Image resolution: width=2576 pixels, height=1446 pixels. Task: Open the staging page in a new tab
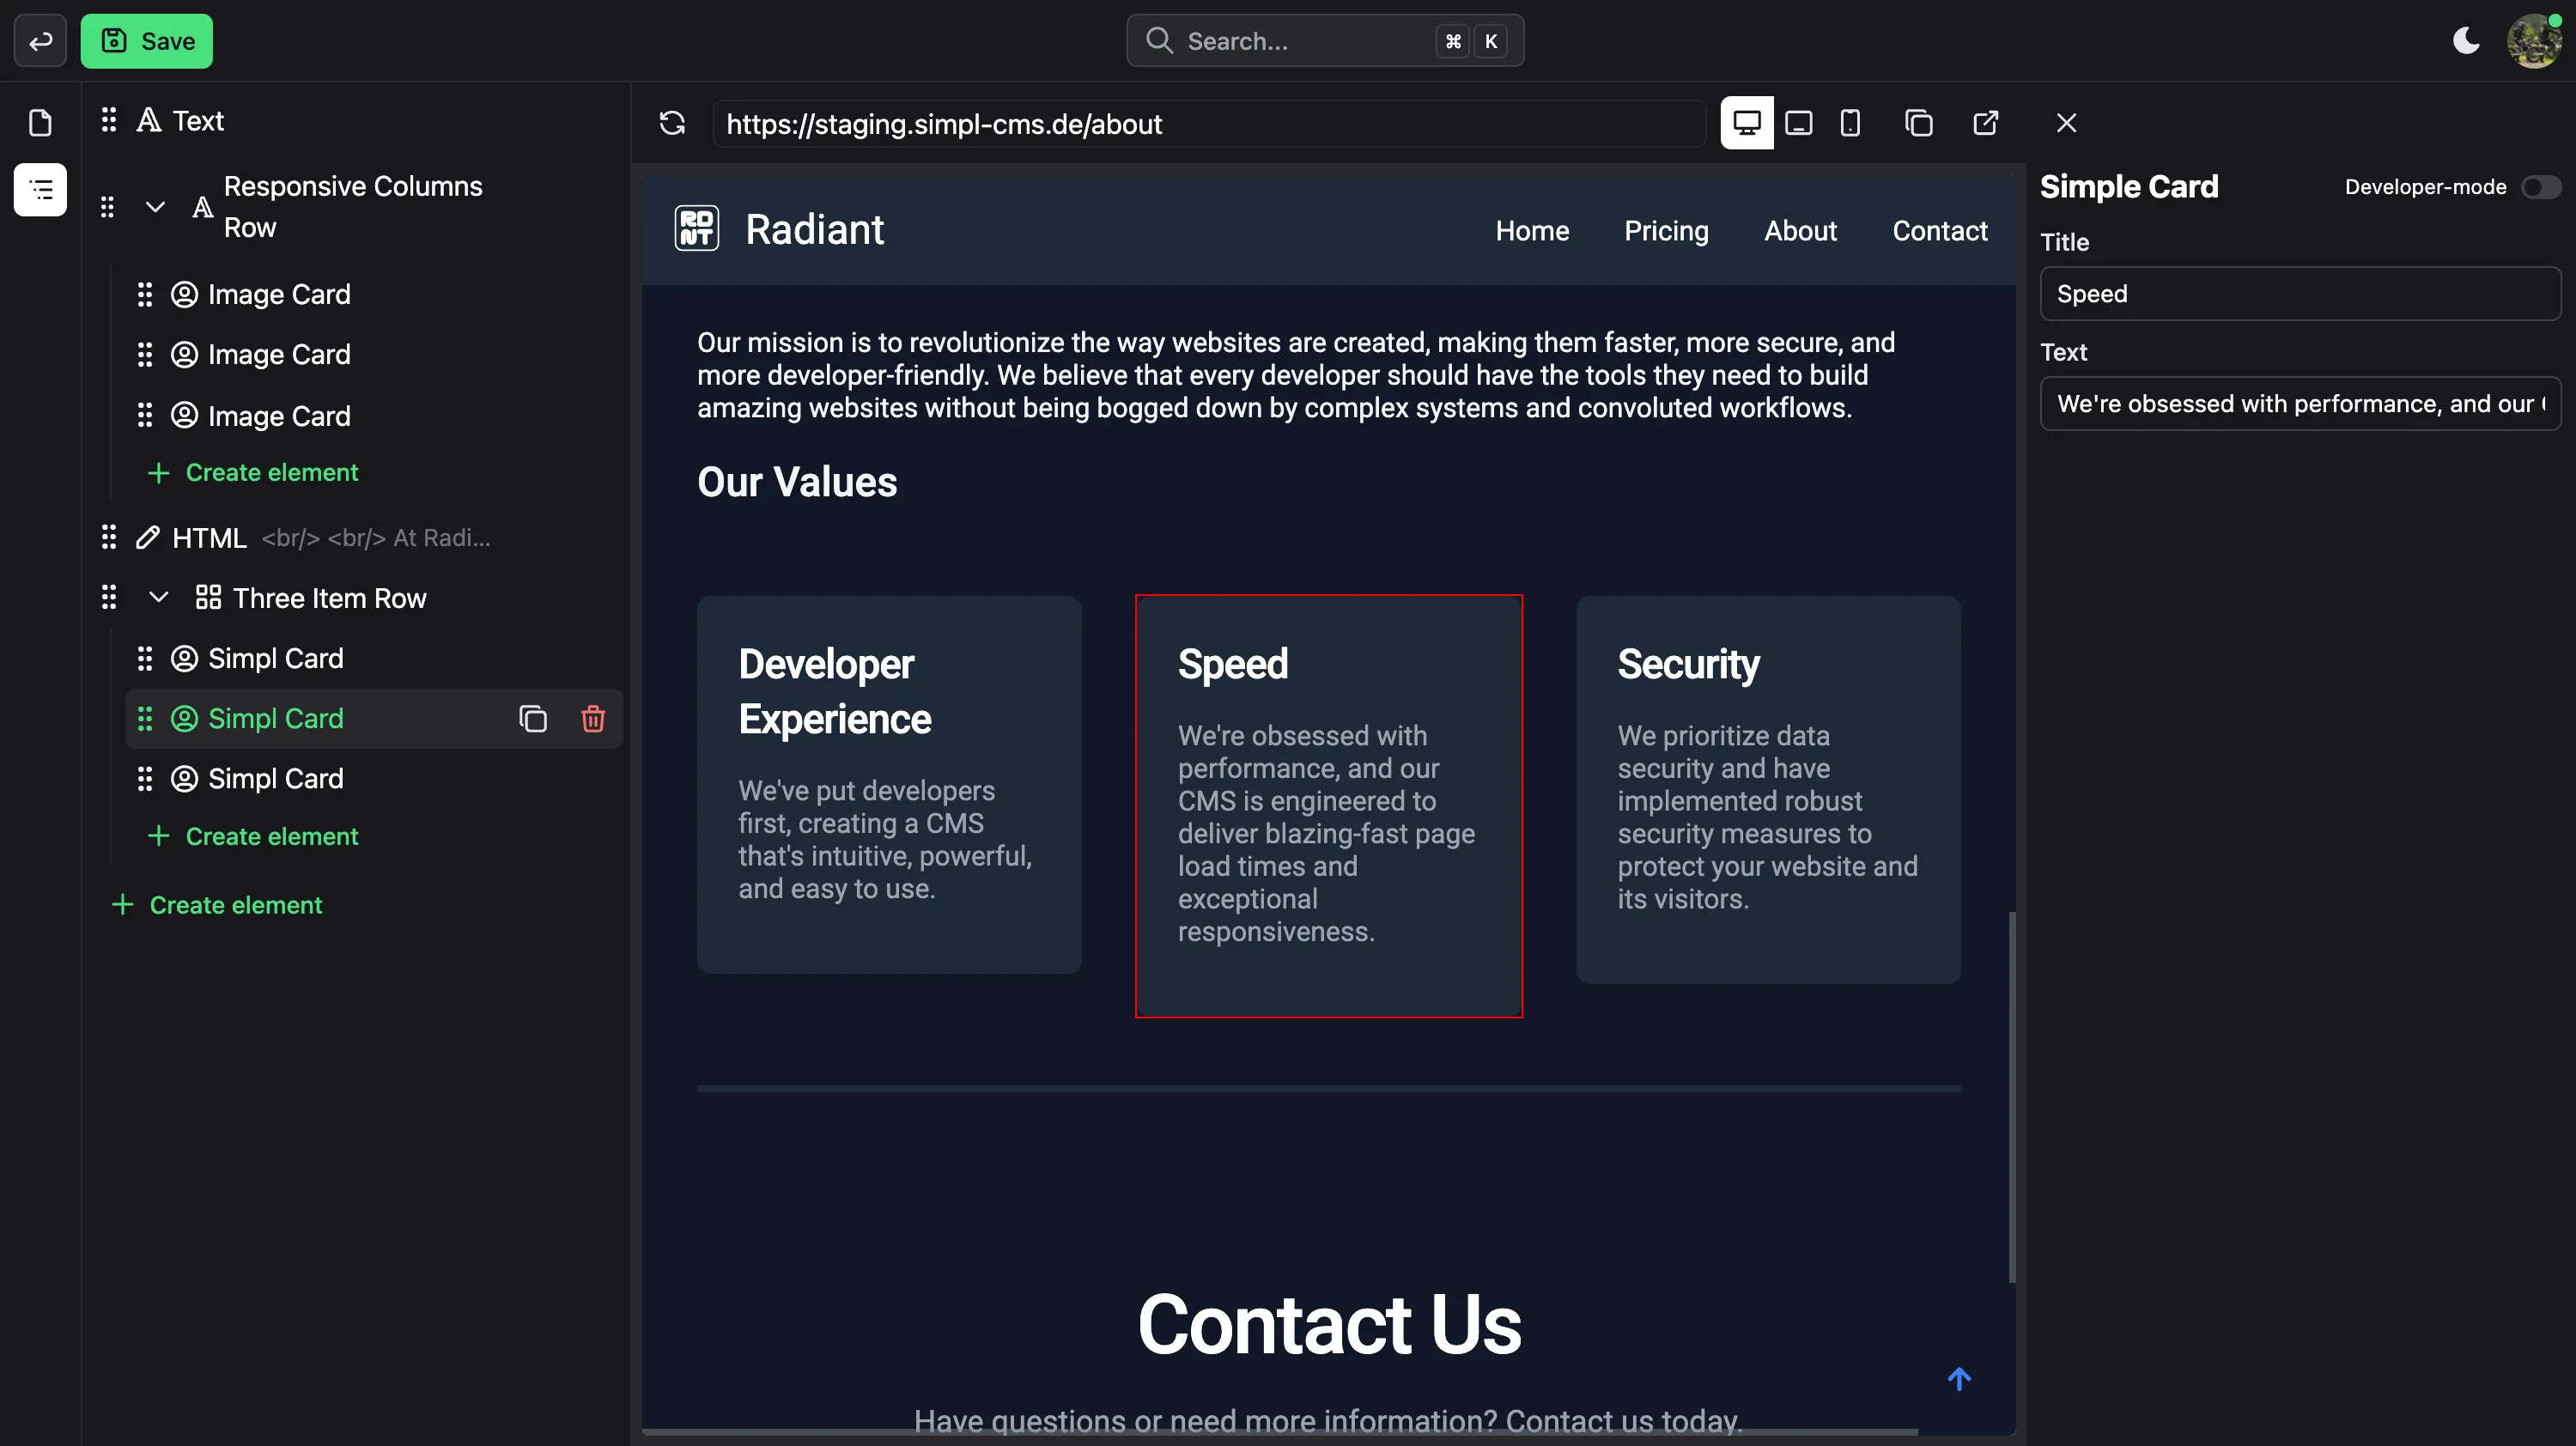pos(1986,122)
